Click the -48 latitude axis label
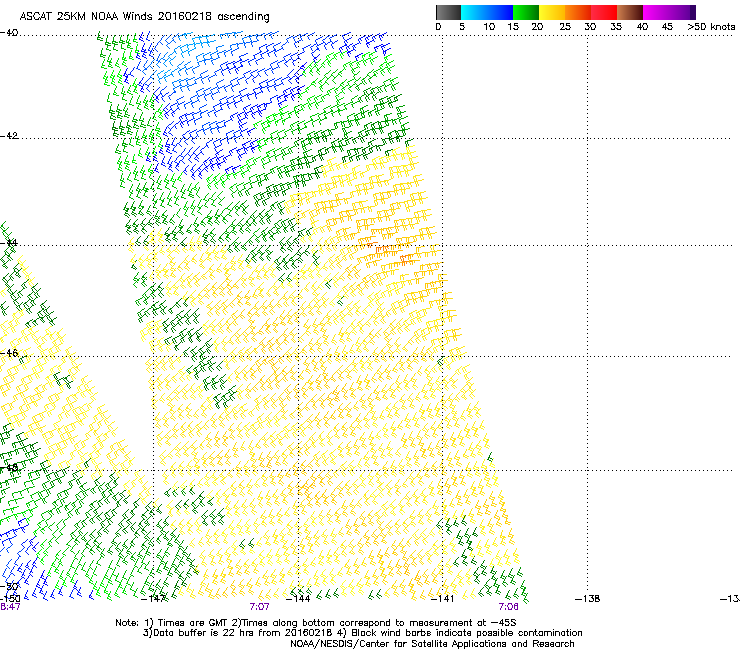The width and height of the screenshot is (740, 650). [x=9, y=467]
